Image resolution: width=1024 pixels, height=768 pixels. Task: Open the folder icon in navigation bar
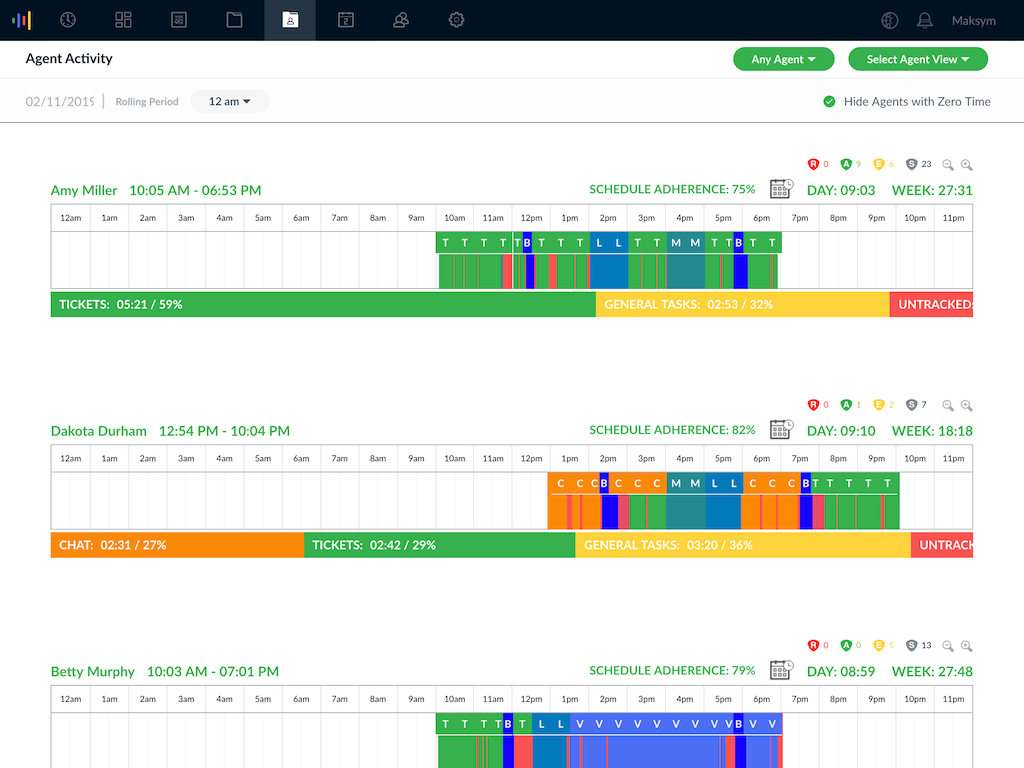(x=234, y=20)
